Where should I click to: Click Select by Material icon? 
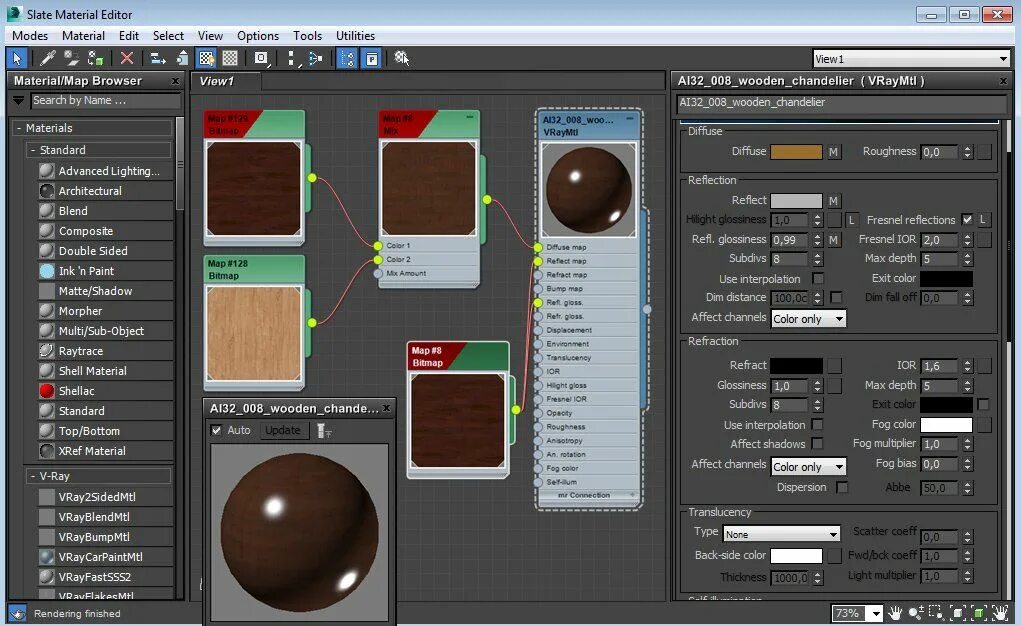[x=402, y=58]
